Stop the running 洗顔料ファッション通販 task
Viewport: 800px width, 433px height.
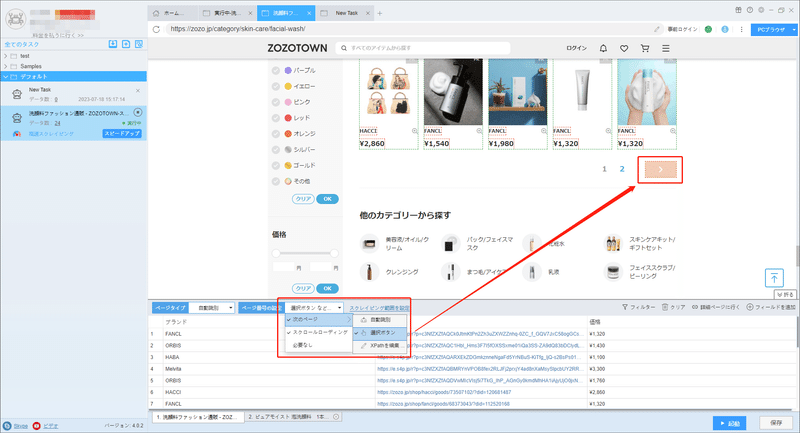138,112
